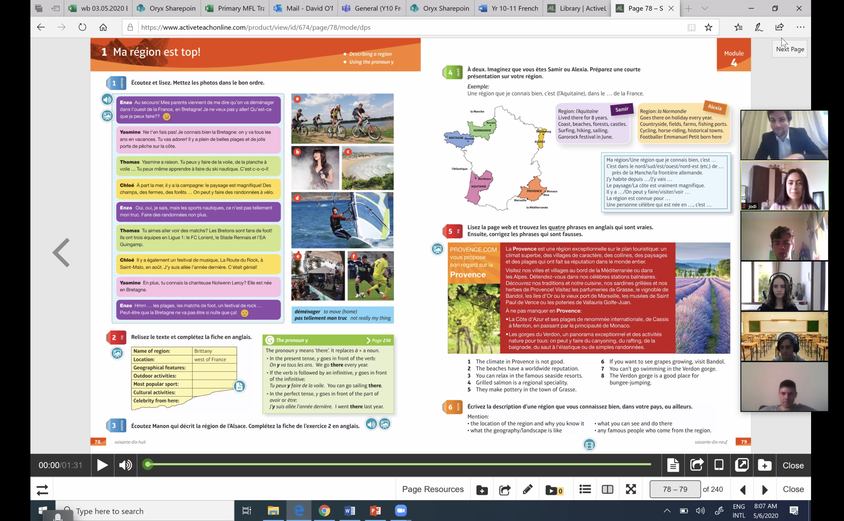Close the audio player bar
Image resolution: width=844 pixels, height=521 pixels.
pyautogui.click(x=793, y=466)
